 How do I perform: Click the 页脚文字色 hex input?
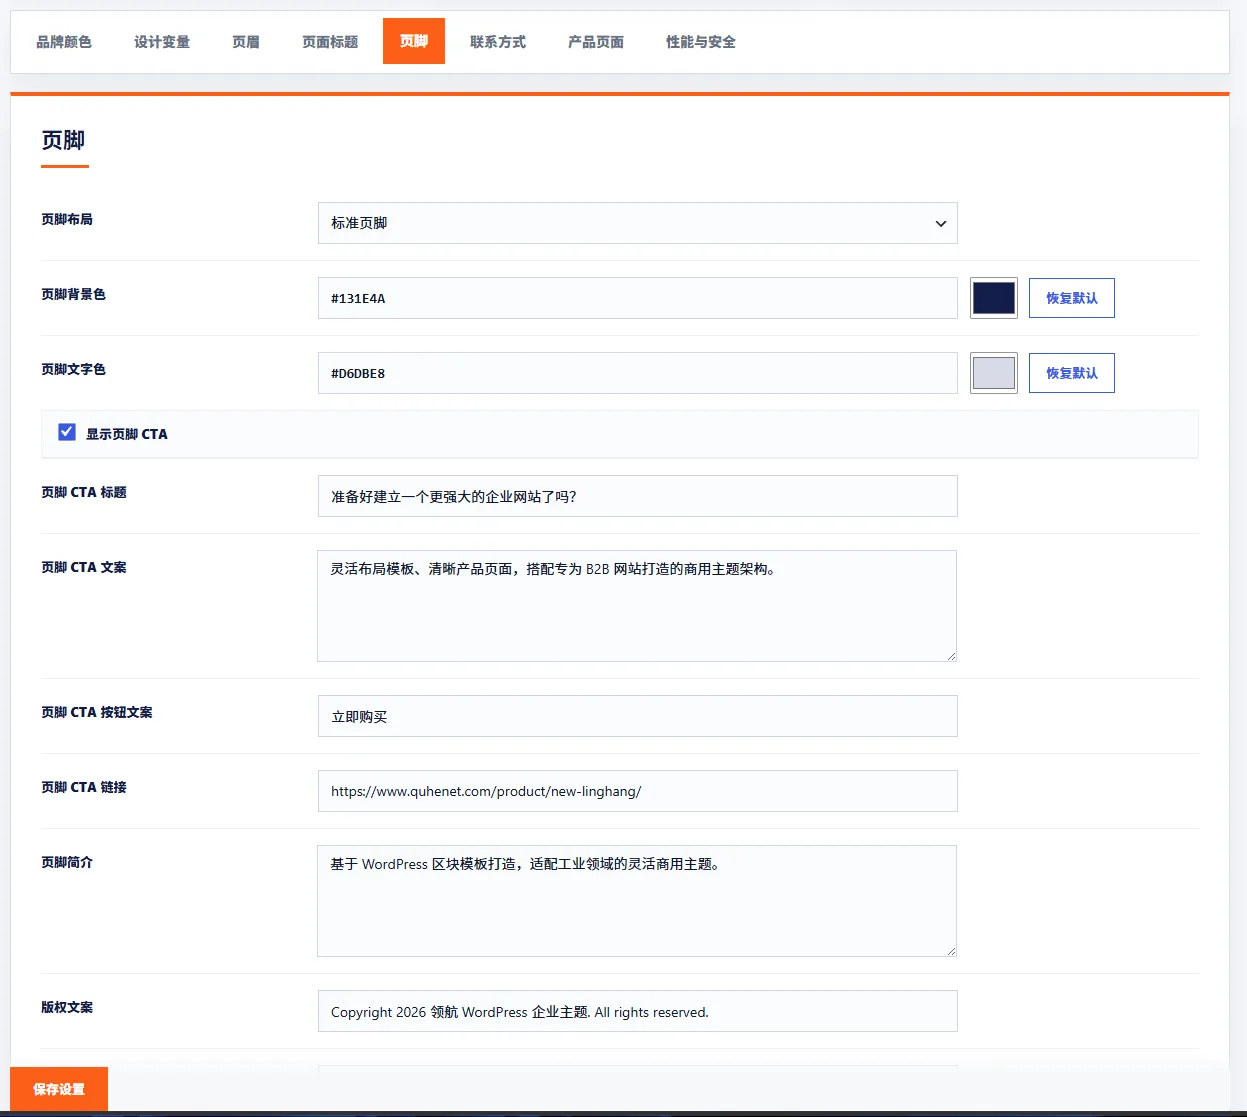[638, 373]
